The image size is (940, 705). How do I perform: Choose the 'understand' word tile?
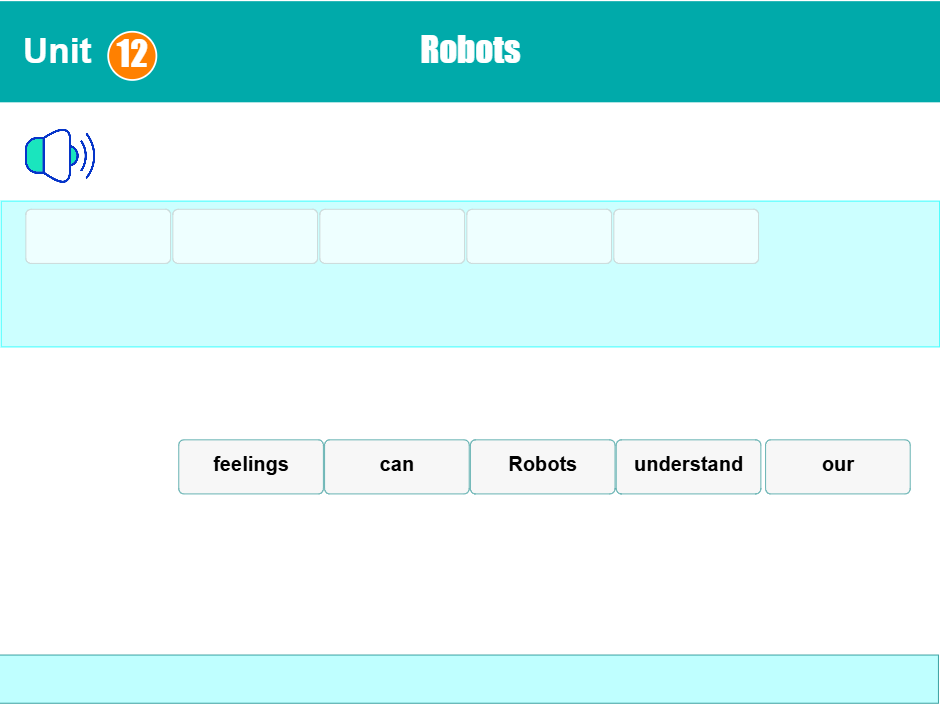click(x=688, y=465)
